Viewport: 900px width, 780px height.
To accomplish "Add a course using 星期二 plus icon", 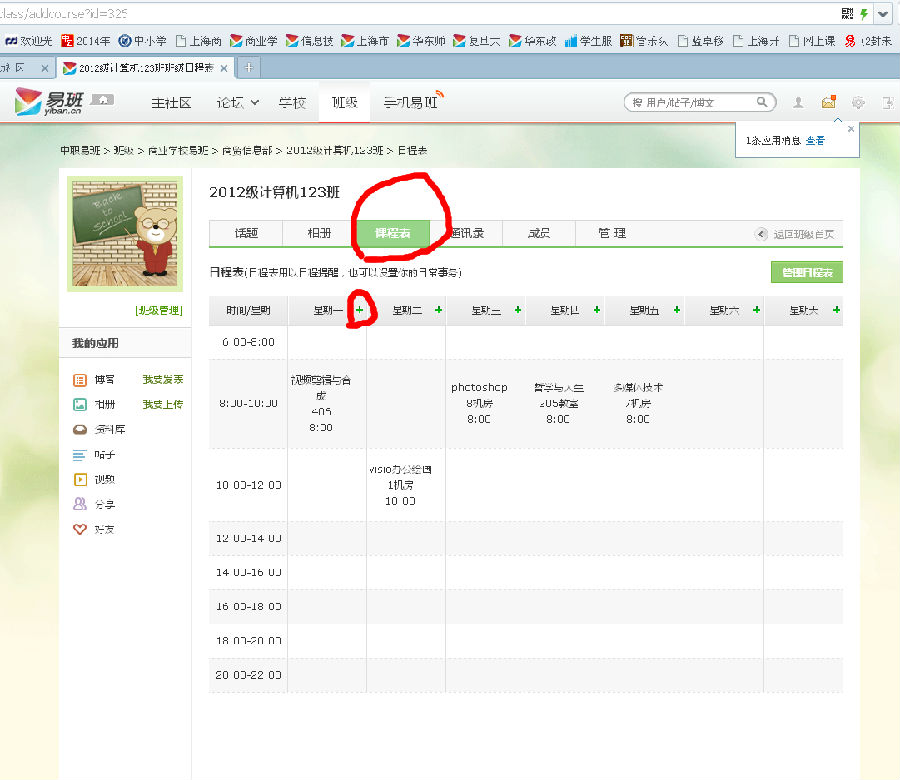I will (x=438, y=311).
